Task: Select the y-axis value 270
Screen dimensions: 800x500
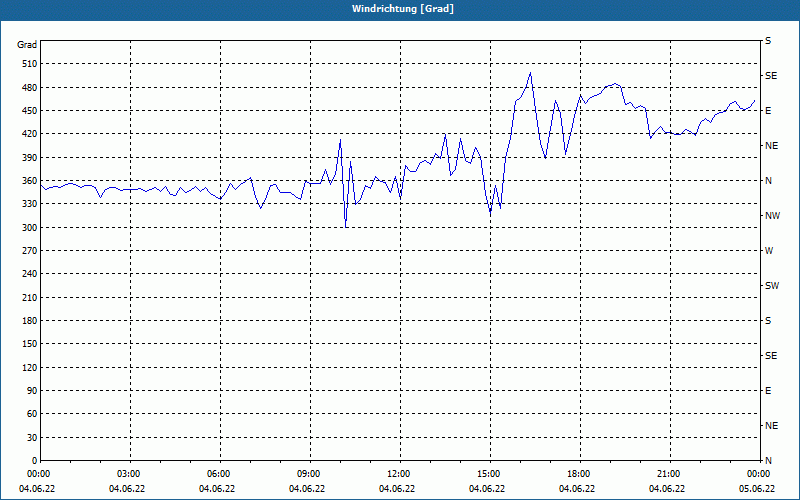Action: [x=30, y=251]
